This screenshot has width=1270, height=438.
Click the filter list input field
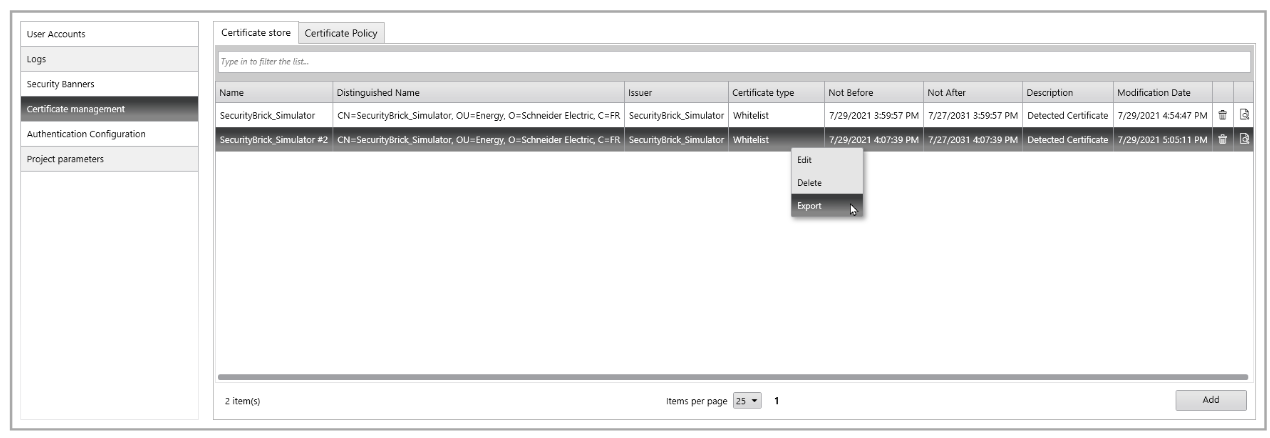734,62
